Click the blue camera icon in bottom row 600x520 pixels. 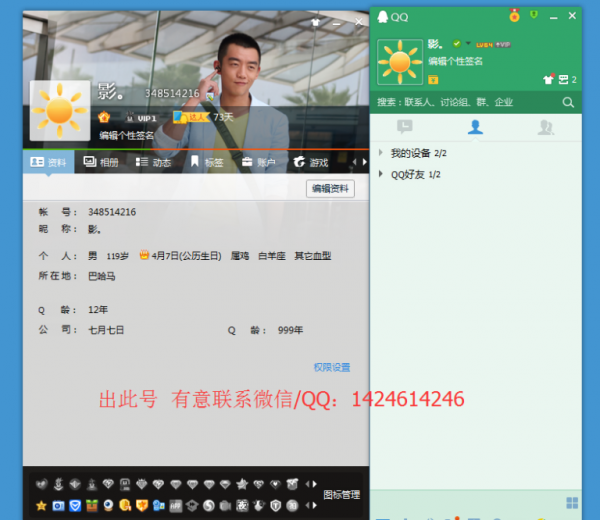click(58, 506)
